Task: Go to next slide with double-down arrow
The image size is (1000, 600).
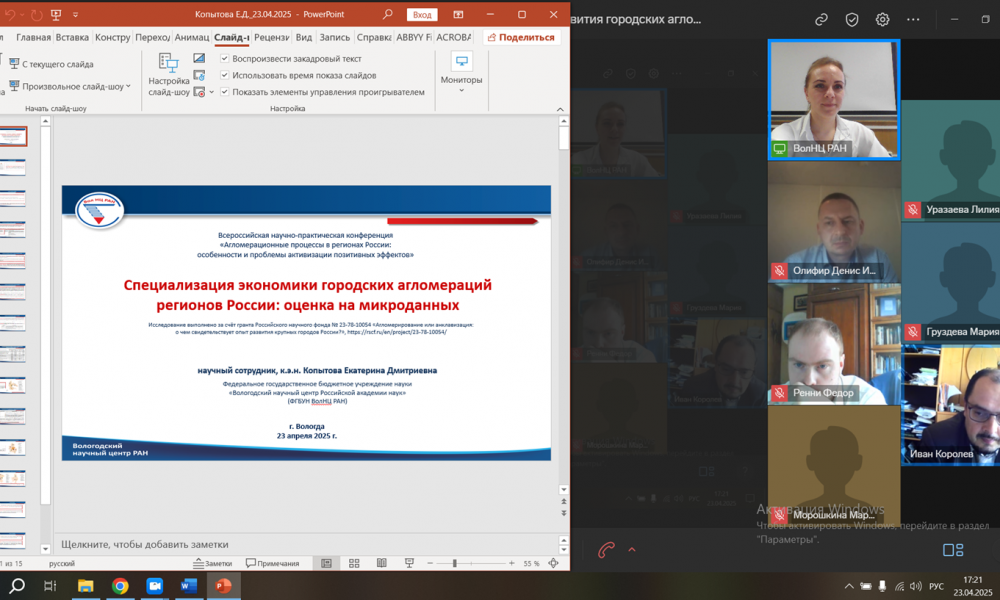Action: pos(564,513)
